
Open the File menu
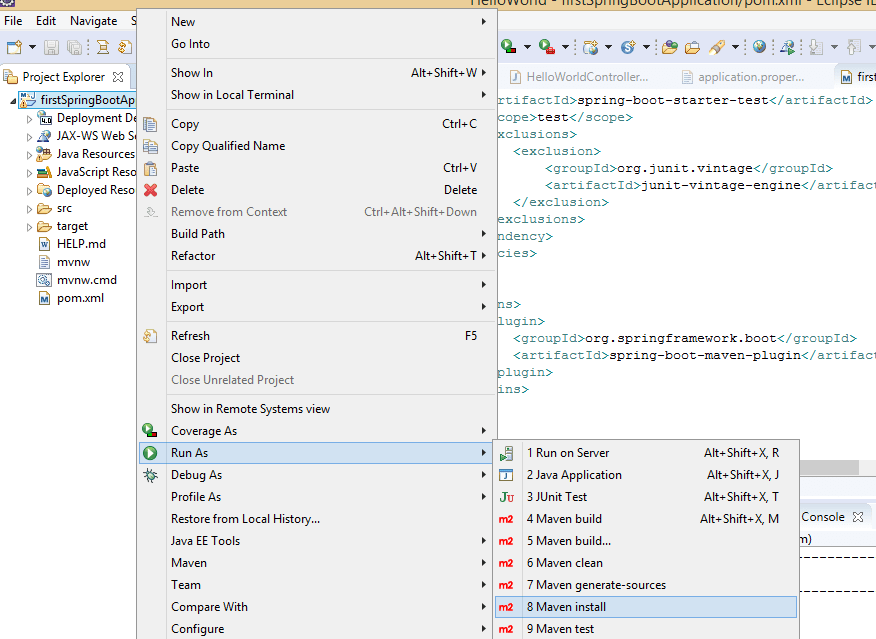pos(13,21)
